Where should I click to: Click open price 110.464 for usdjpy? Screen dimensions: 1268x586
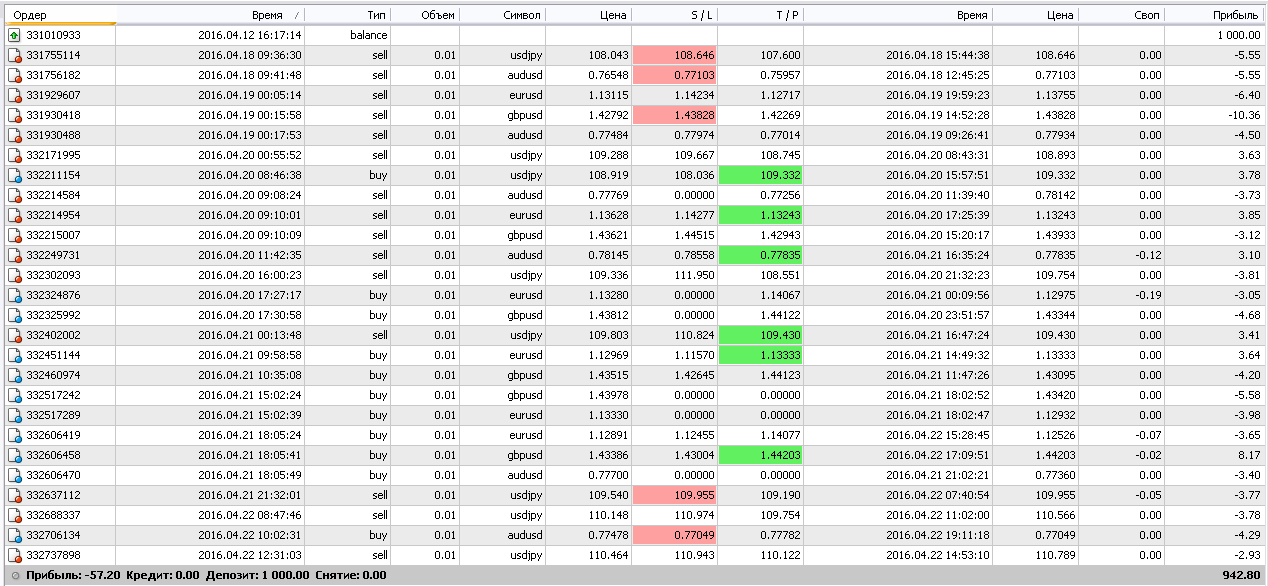point(609,555)
